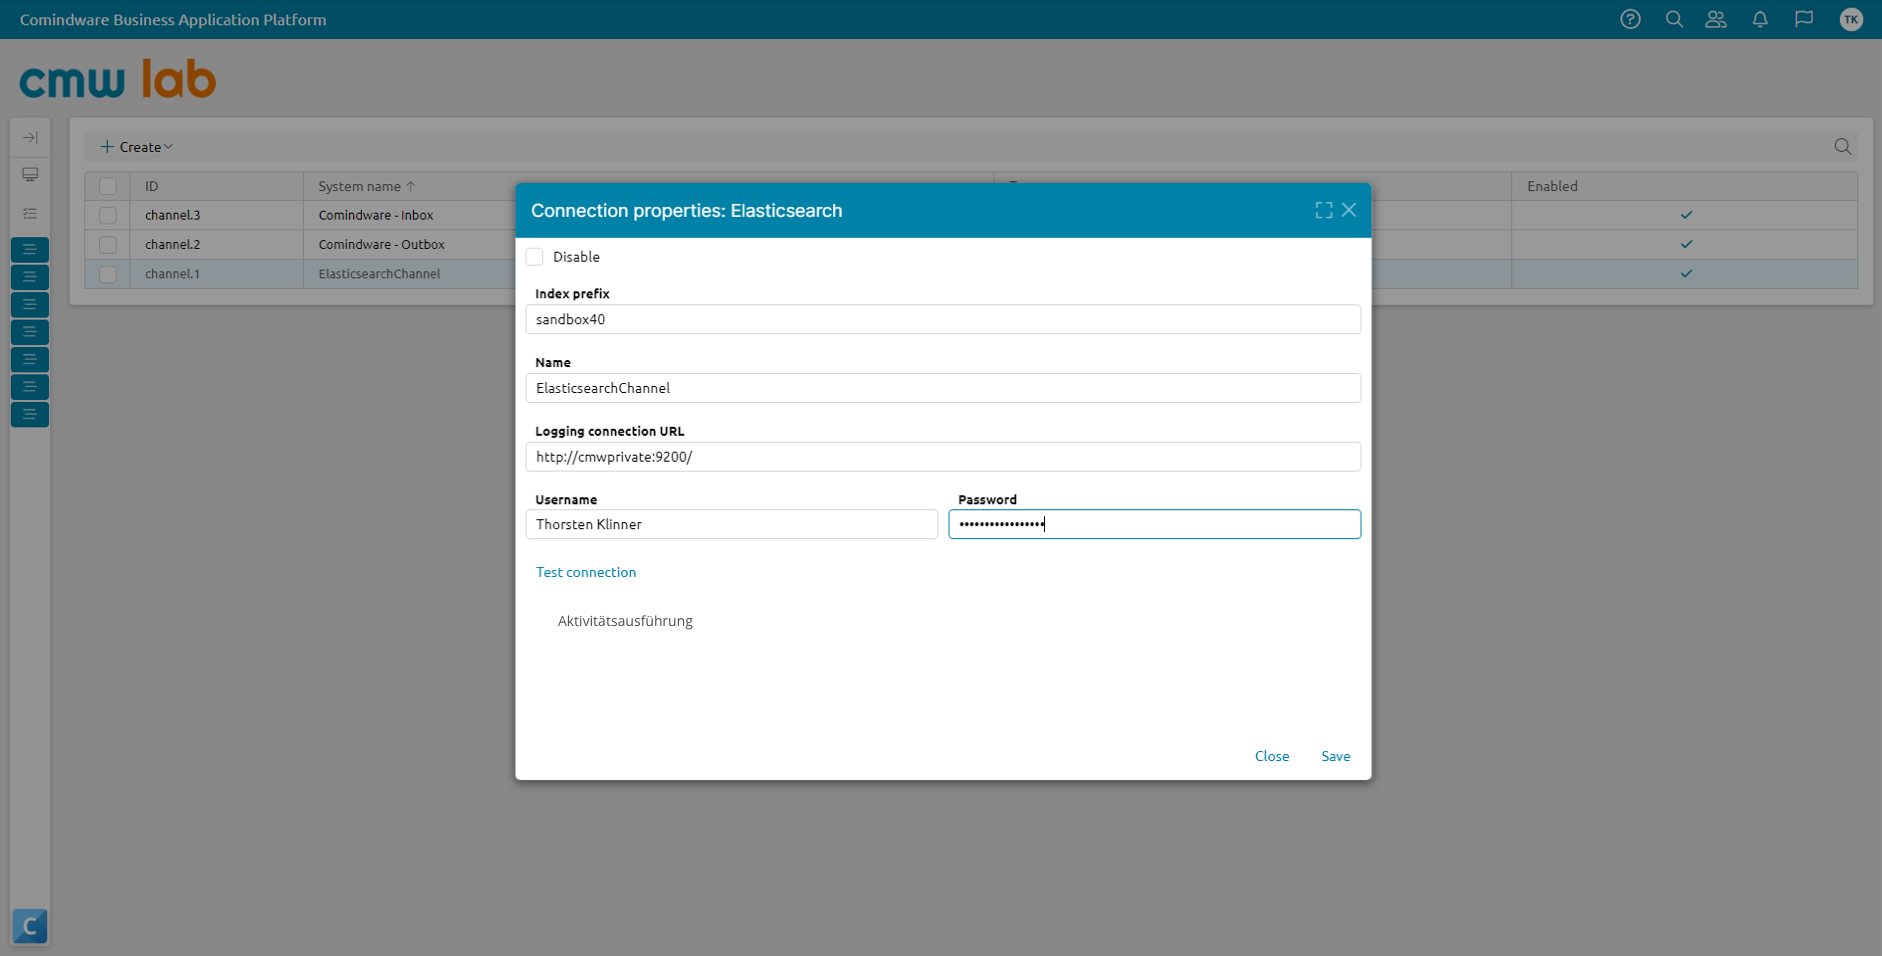Open the users group icon
The height and width of the screenshot is (956, 1882).
click(1716, 19)
